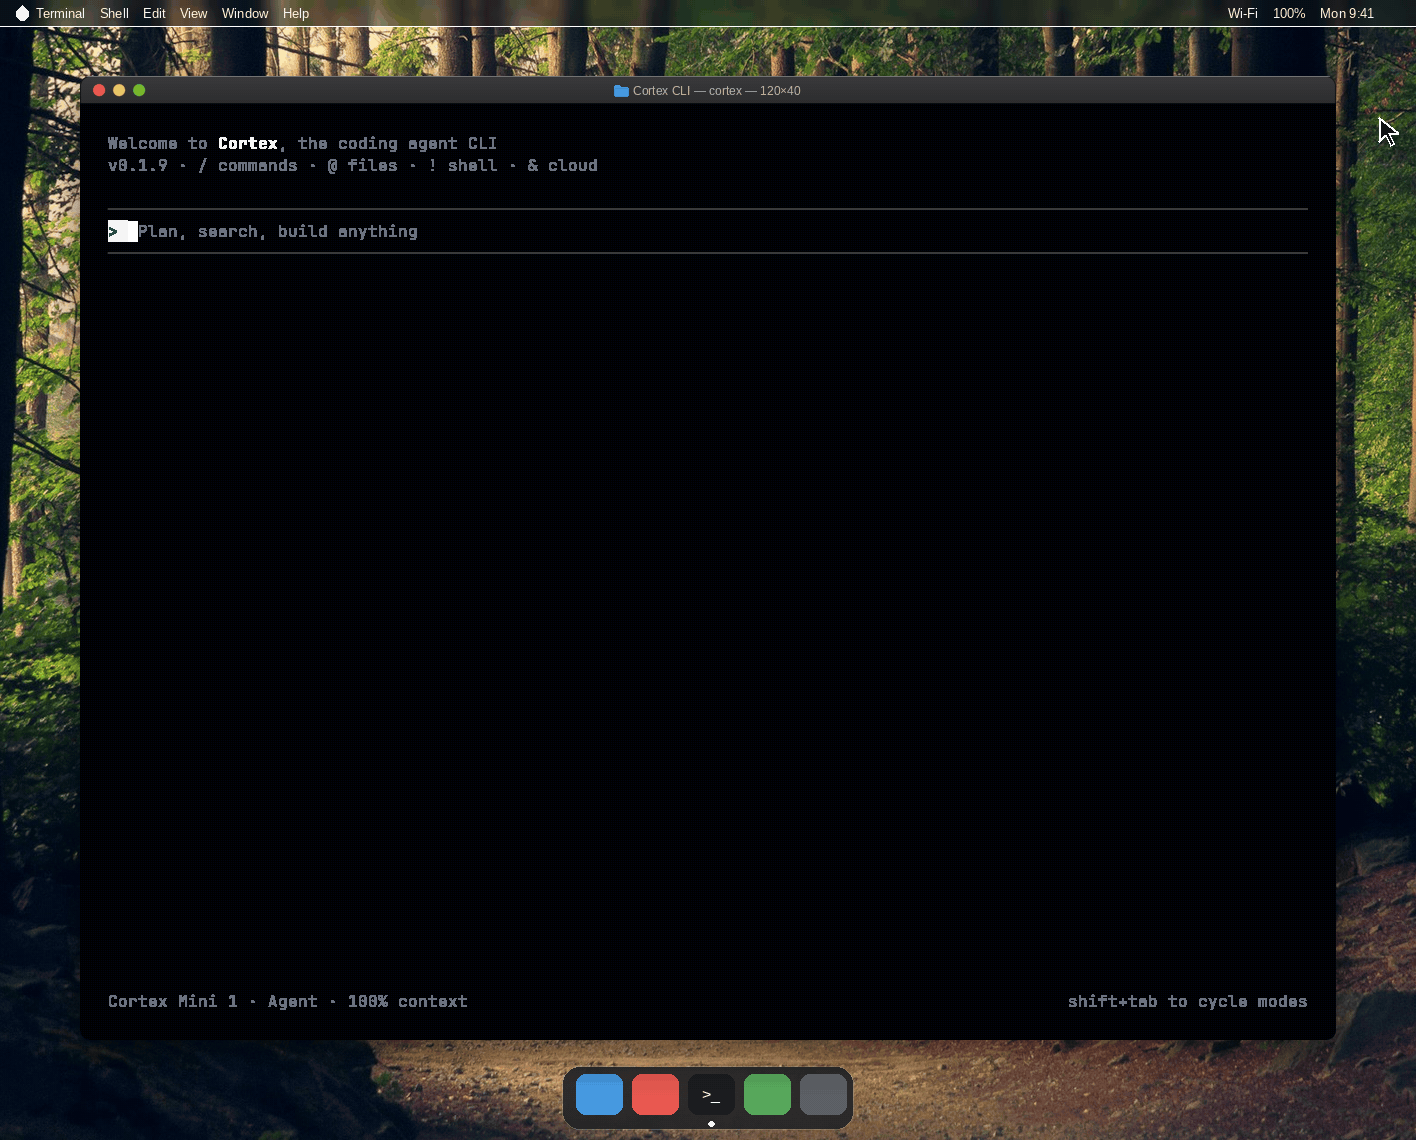Click the 'v0.1.9' version text
Screen dimensions: 1416x1140
click(x=138, y=165)
